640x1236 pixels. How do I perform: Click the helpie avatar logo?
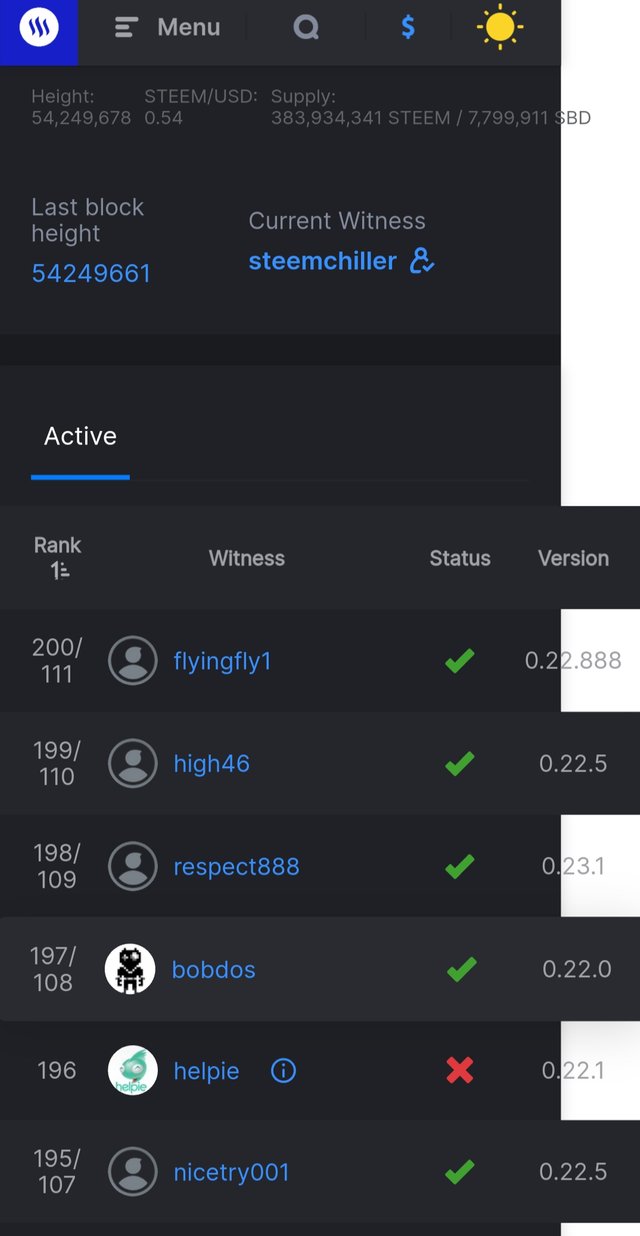pos(133,1071)
